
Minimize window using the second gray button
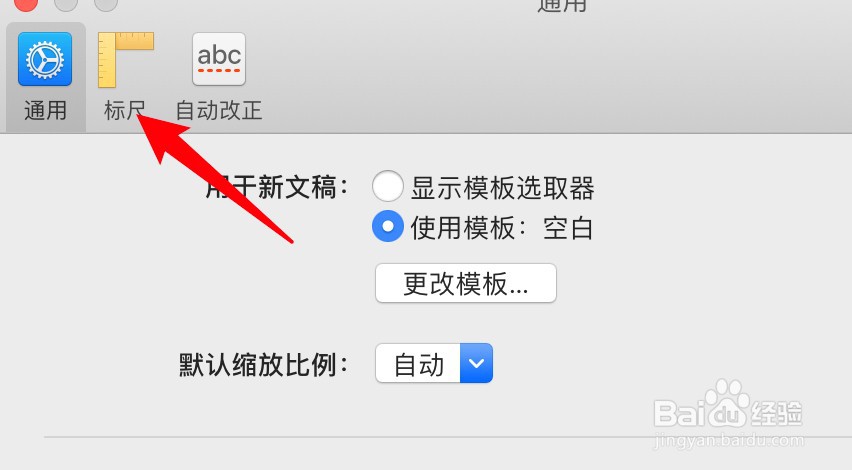[66, 3]
